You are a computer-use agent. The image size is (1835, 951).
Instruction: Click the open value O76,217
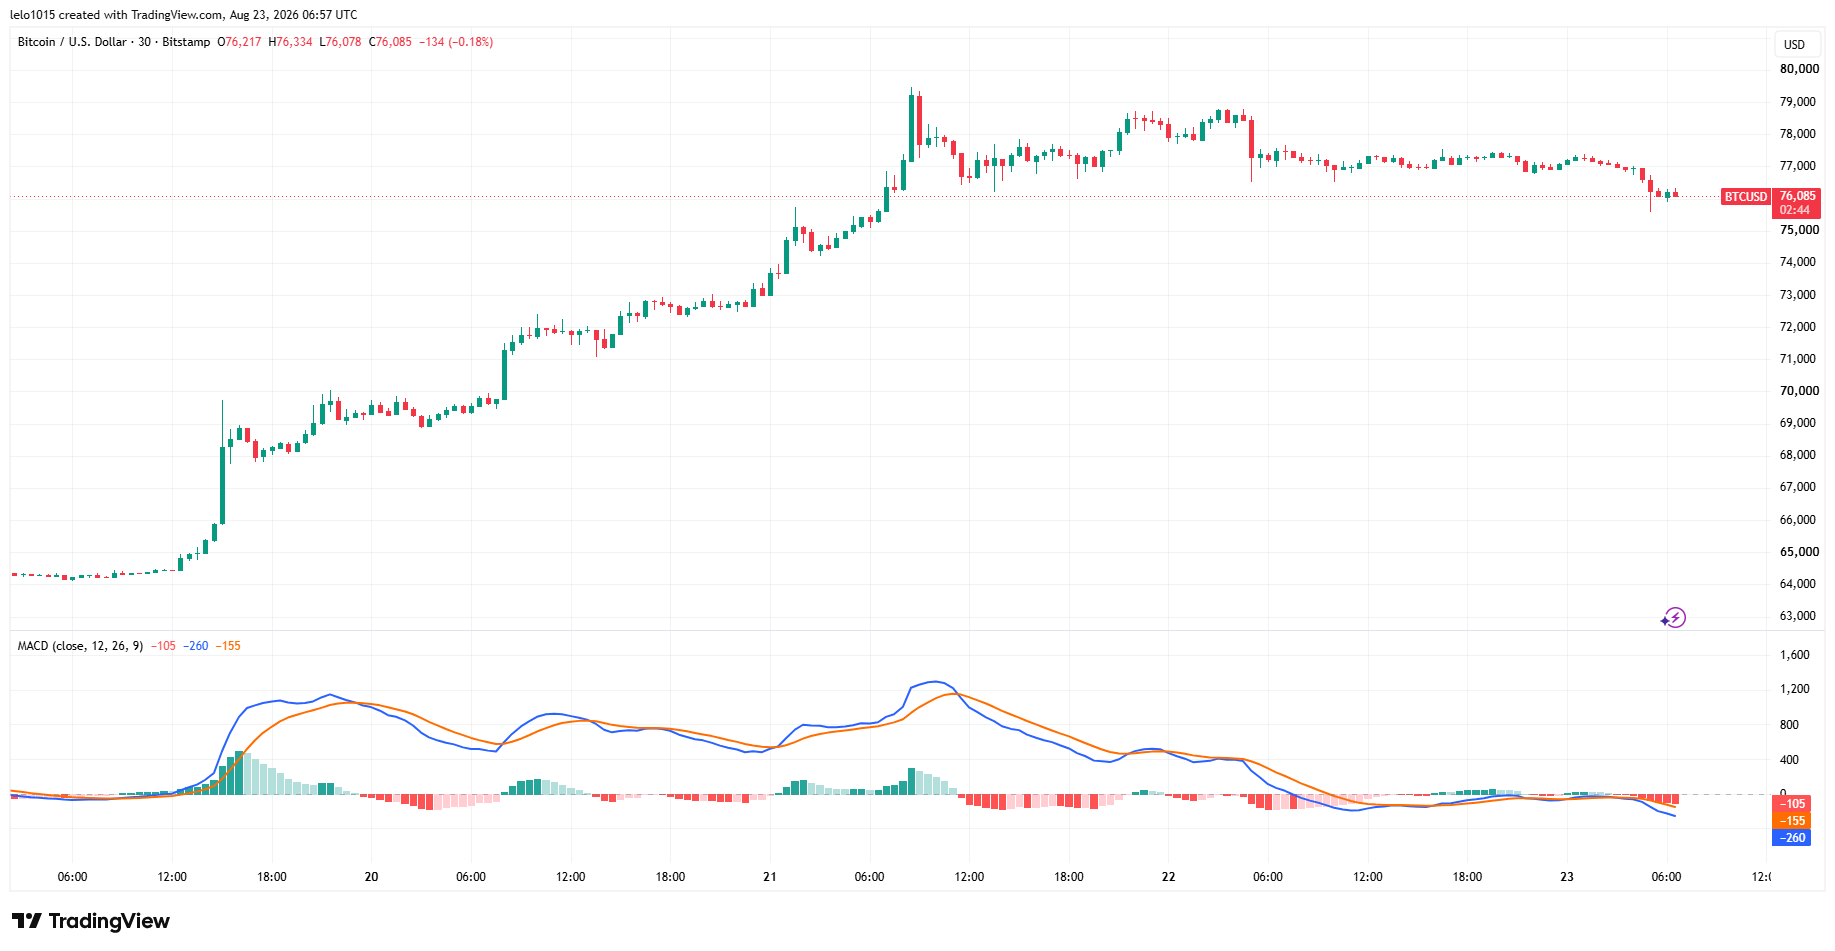pos(239,42)
